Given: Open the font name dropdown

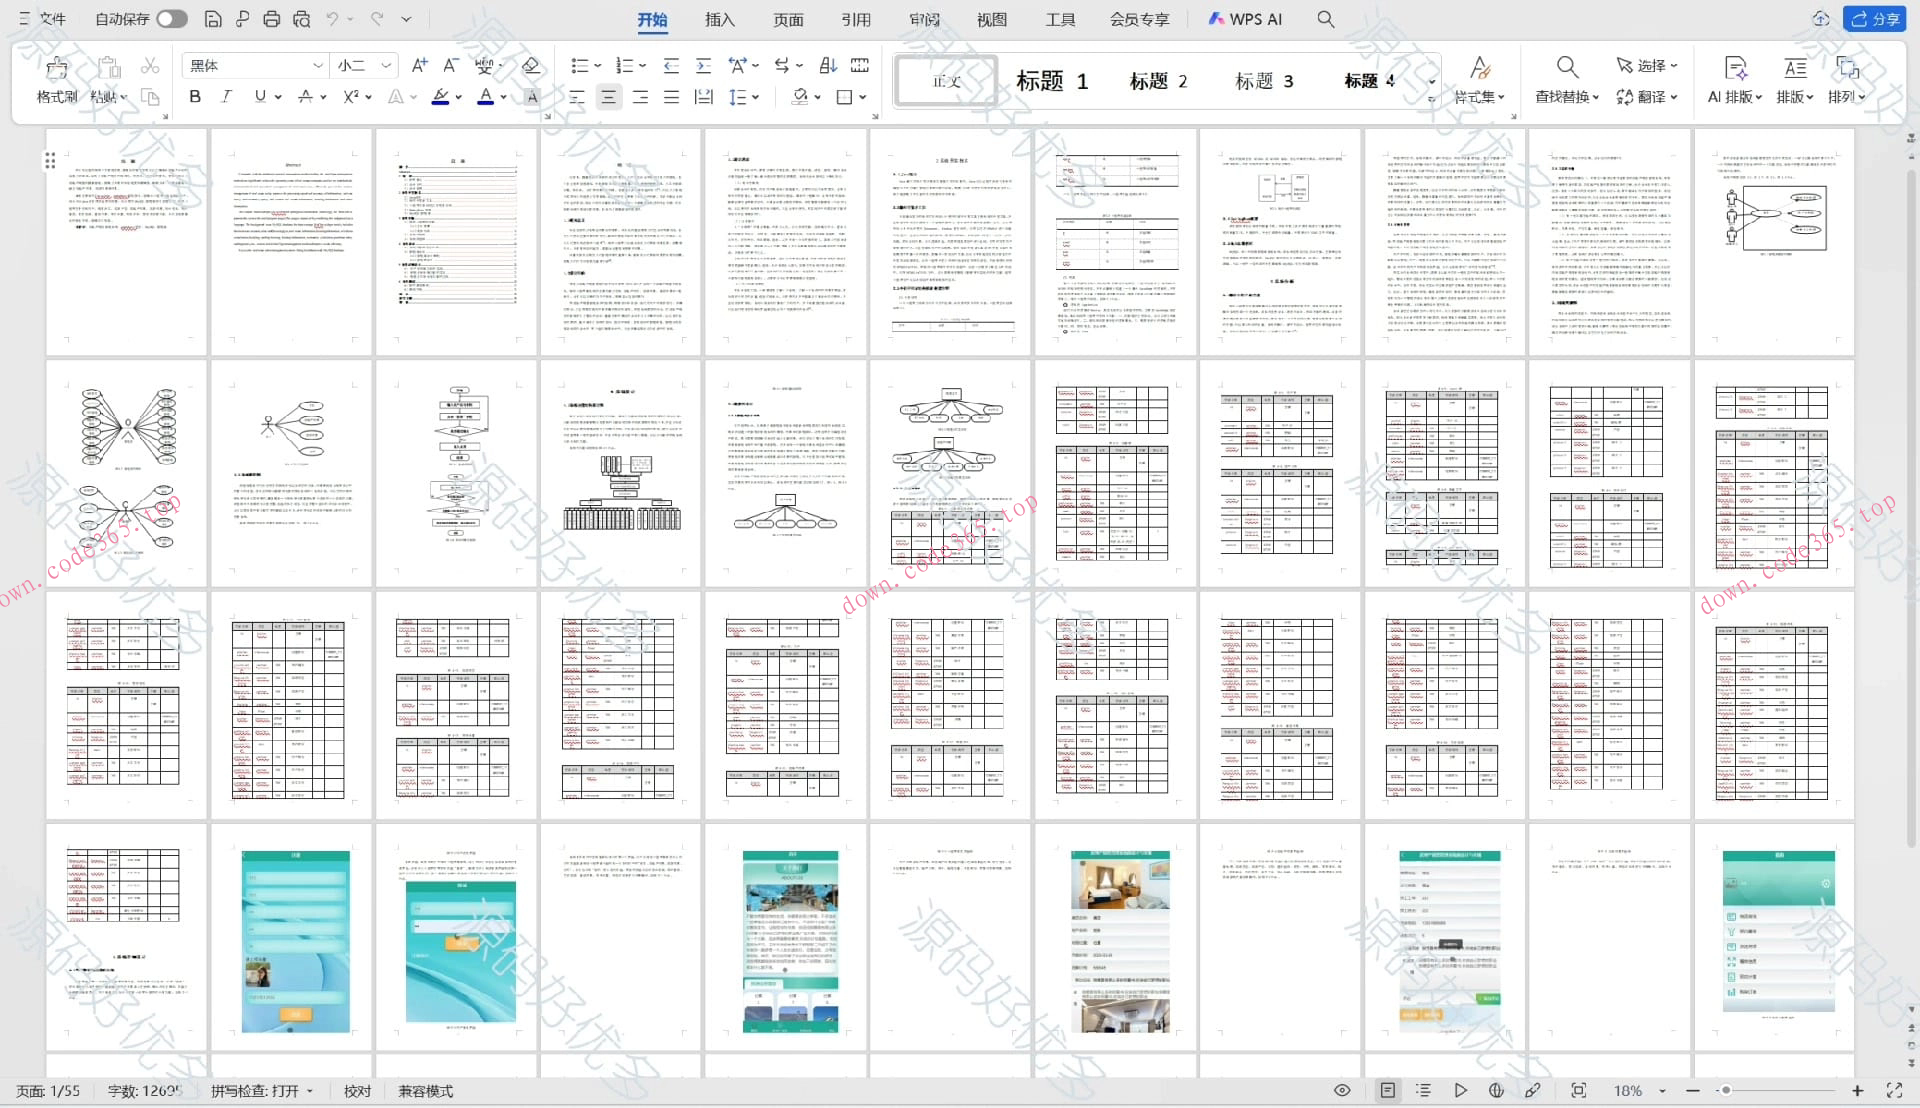Looking at the screenshot, I should pyautogui.click(x=317, y=66).
